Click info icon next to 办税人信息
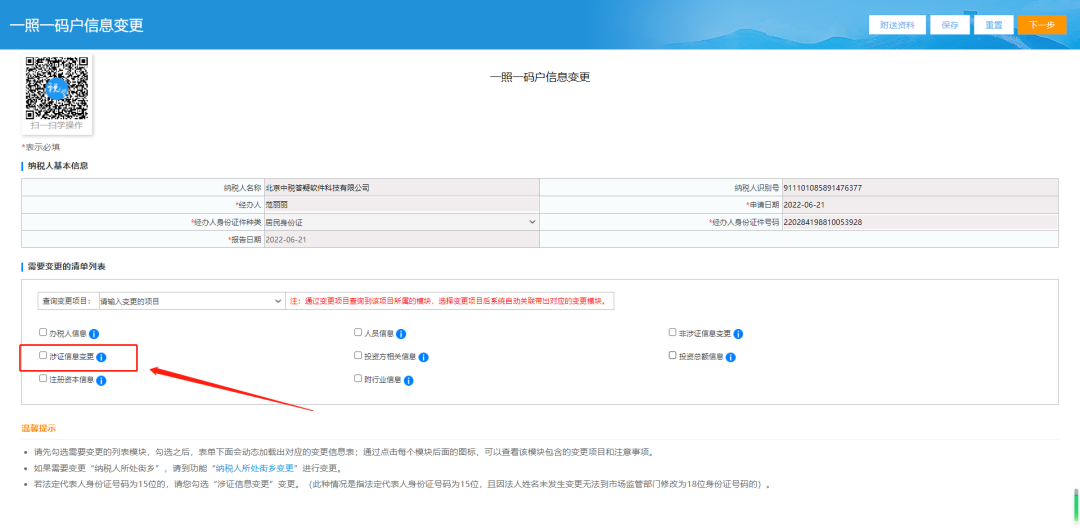This screenshot has height=532, width=1080. point(94,333)
